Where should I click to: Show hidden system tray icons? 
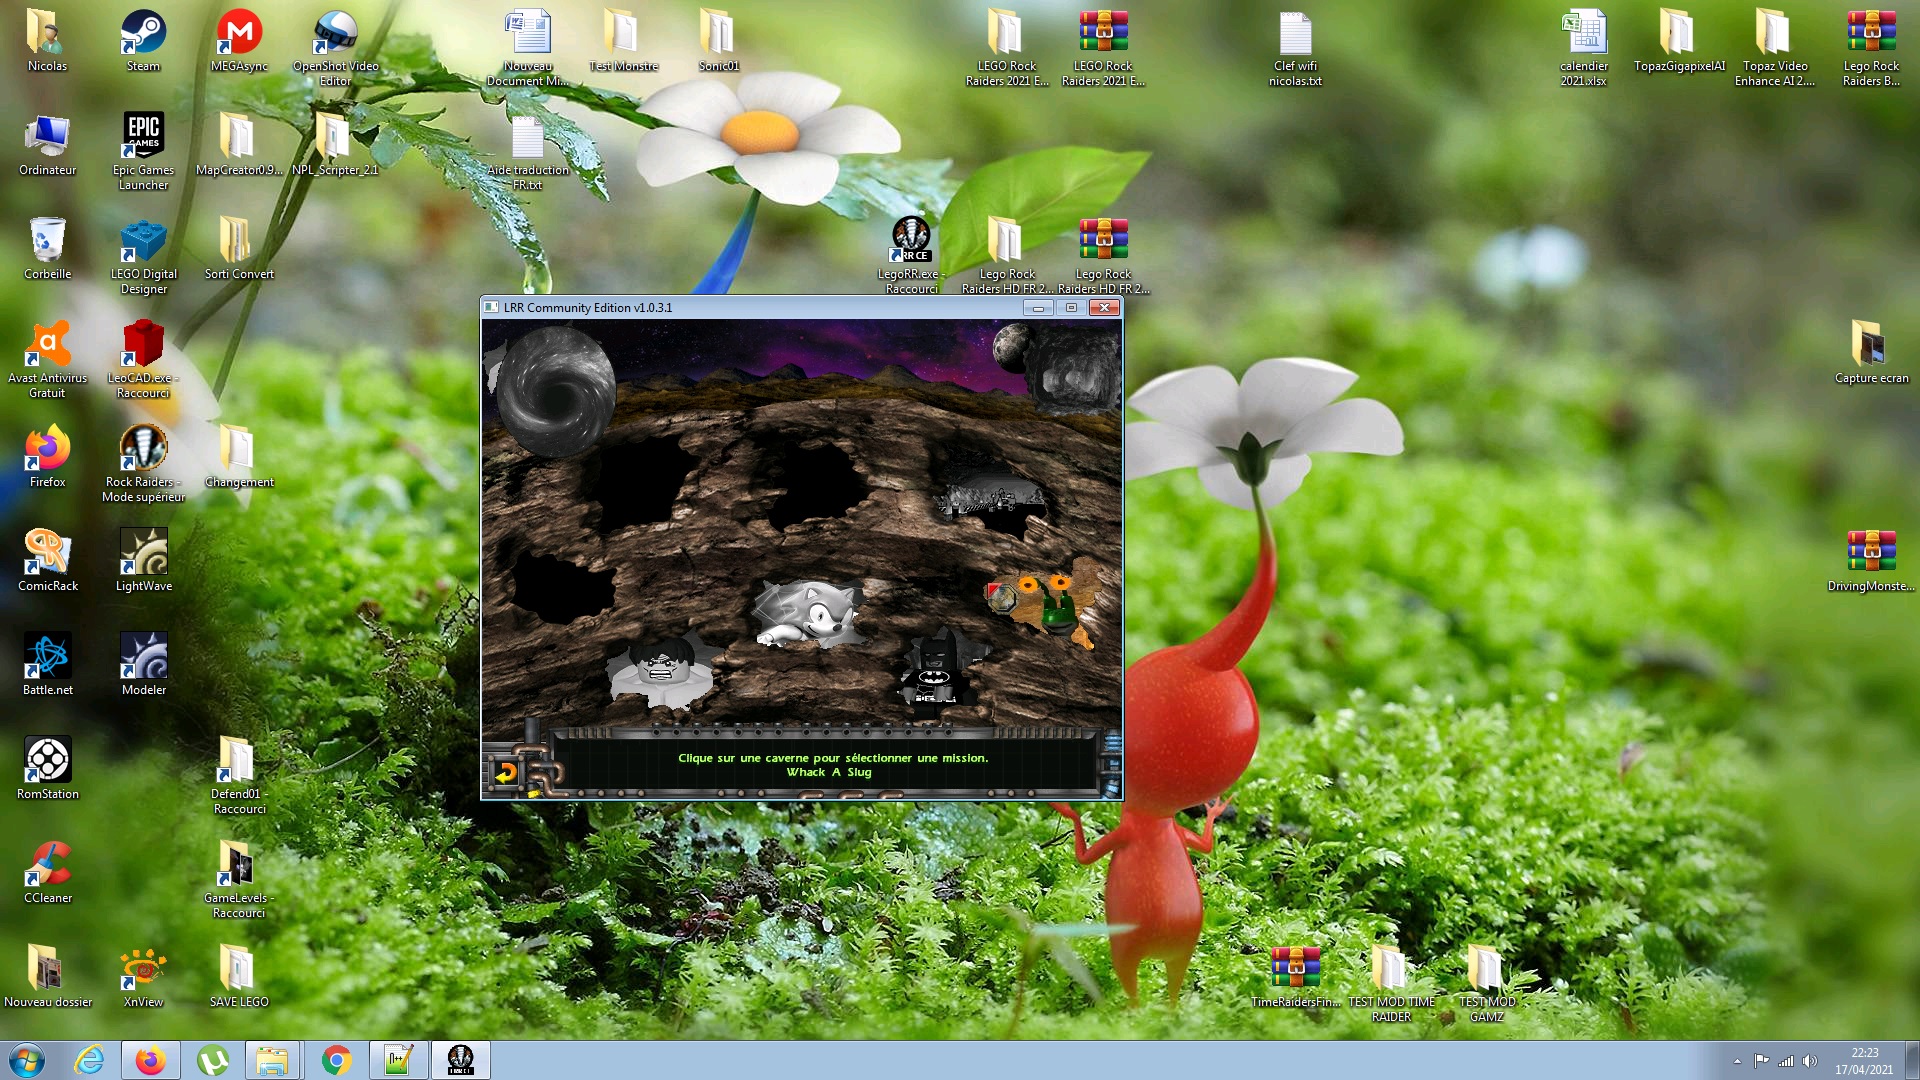pyautogui.click(x=1737, y=1061)
